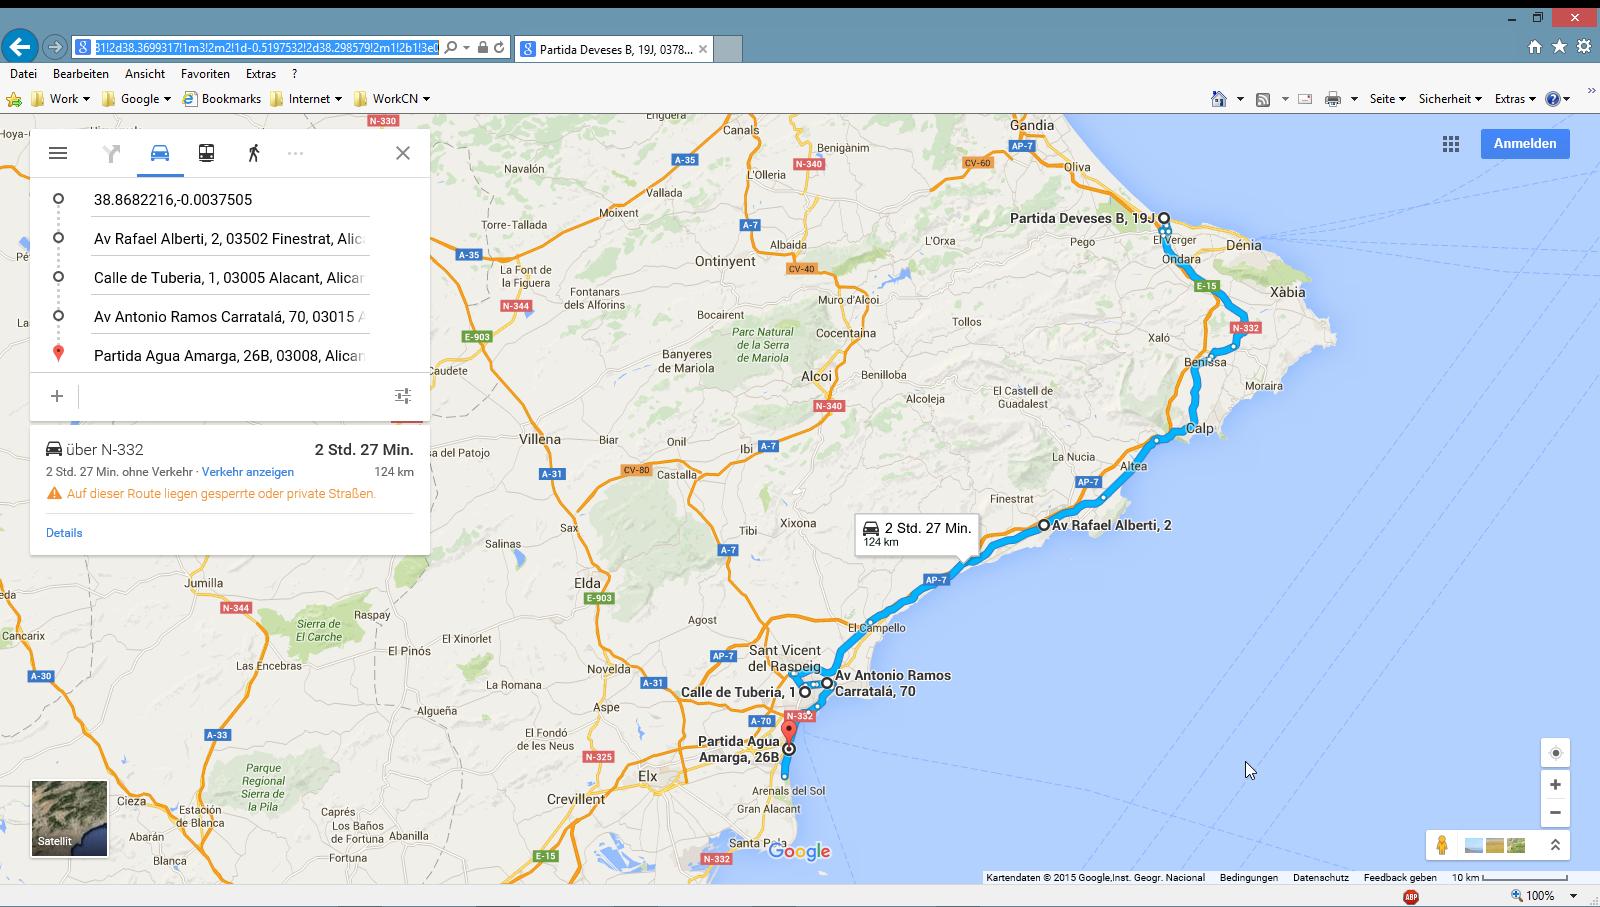Expand the imagery strip chevron
The width and height of the screenshot is (1600, 907).
click(x=1555, y=845)
